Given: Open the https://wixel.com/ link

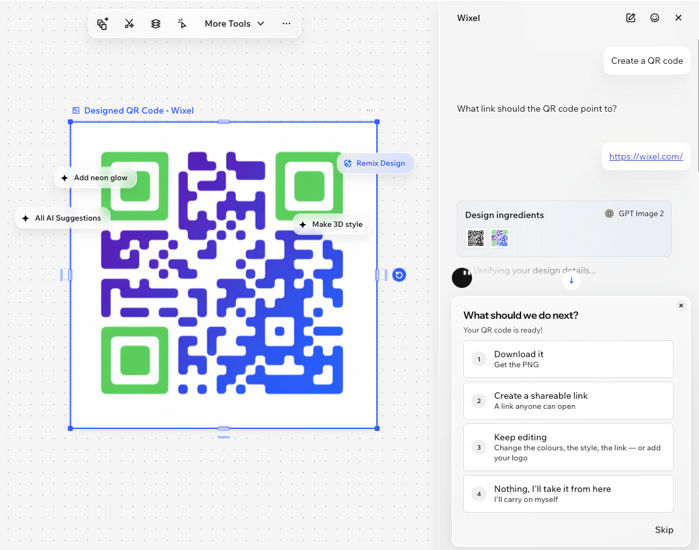Looking at the screenshot, I should 646,156.
